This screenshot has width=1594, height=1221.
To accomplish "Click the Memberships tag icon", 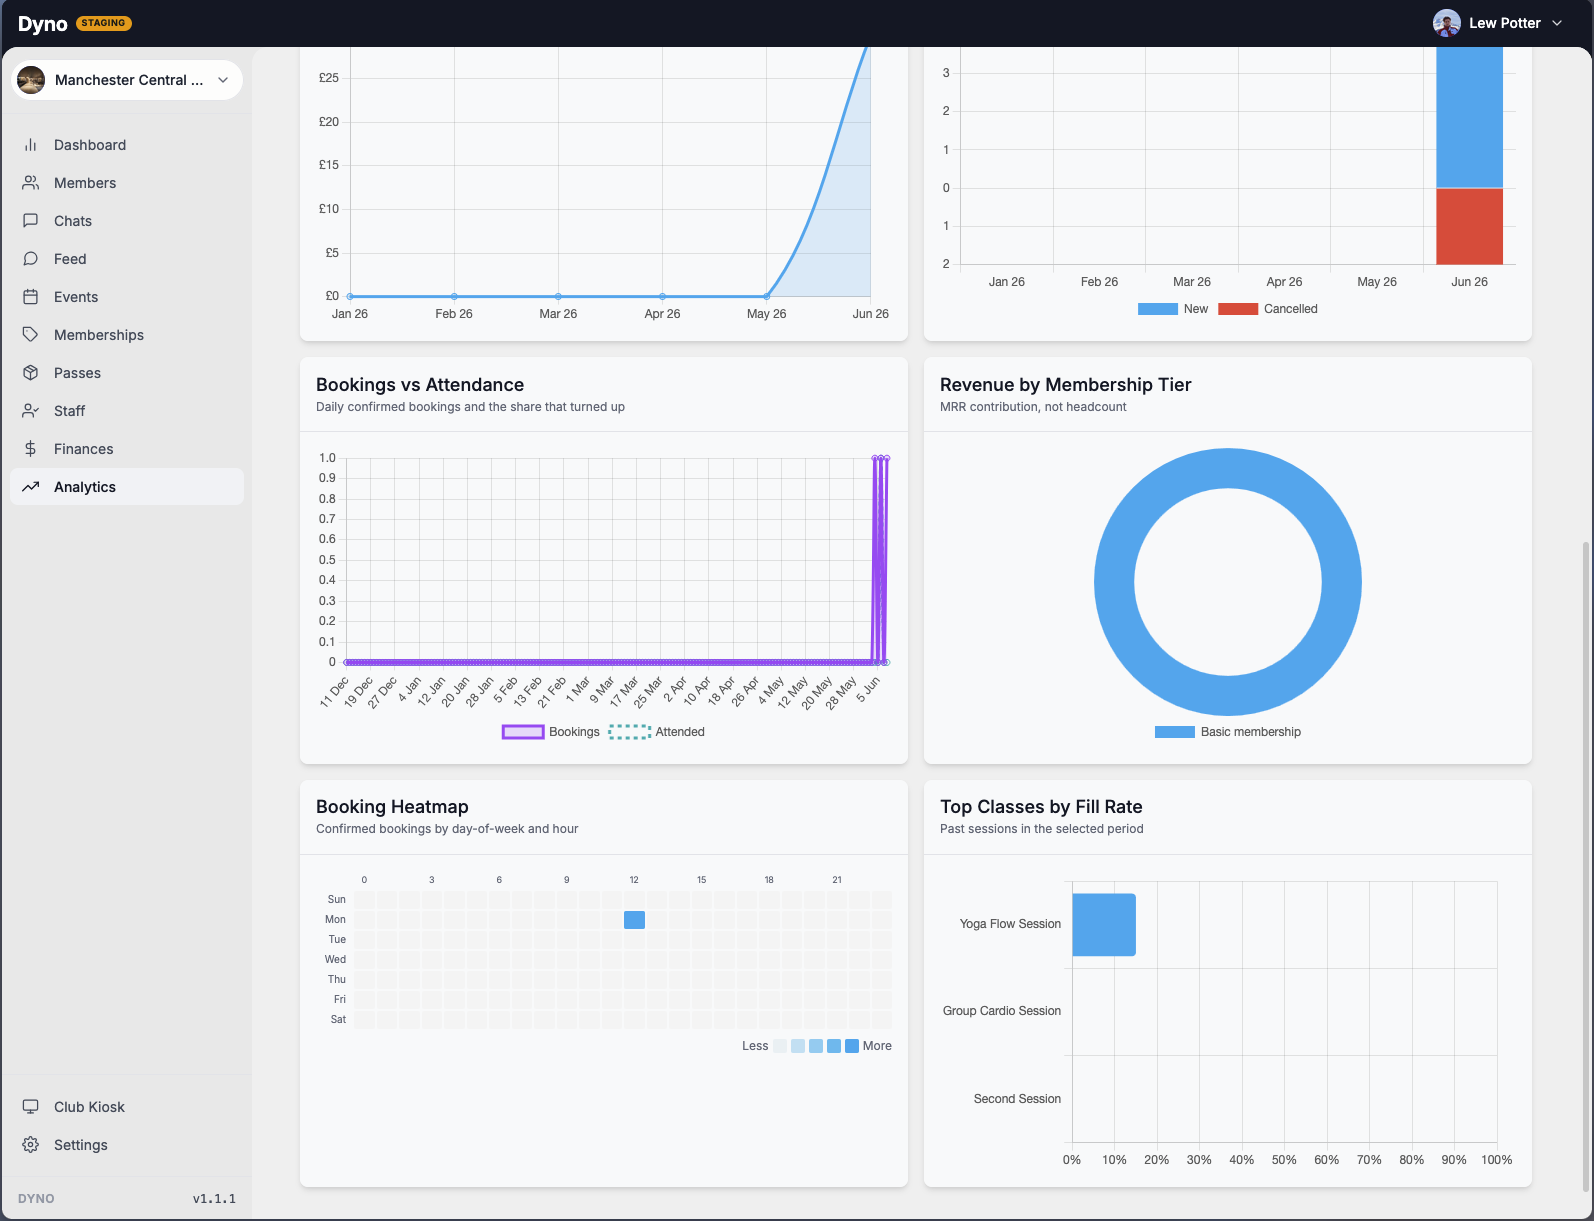I will coord(31,335).
